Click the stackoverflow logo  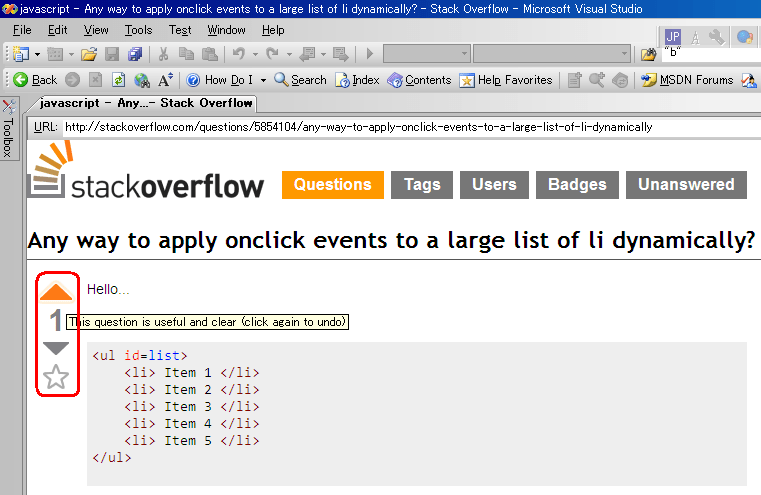(147, 170)
